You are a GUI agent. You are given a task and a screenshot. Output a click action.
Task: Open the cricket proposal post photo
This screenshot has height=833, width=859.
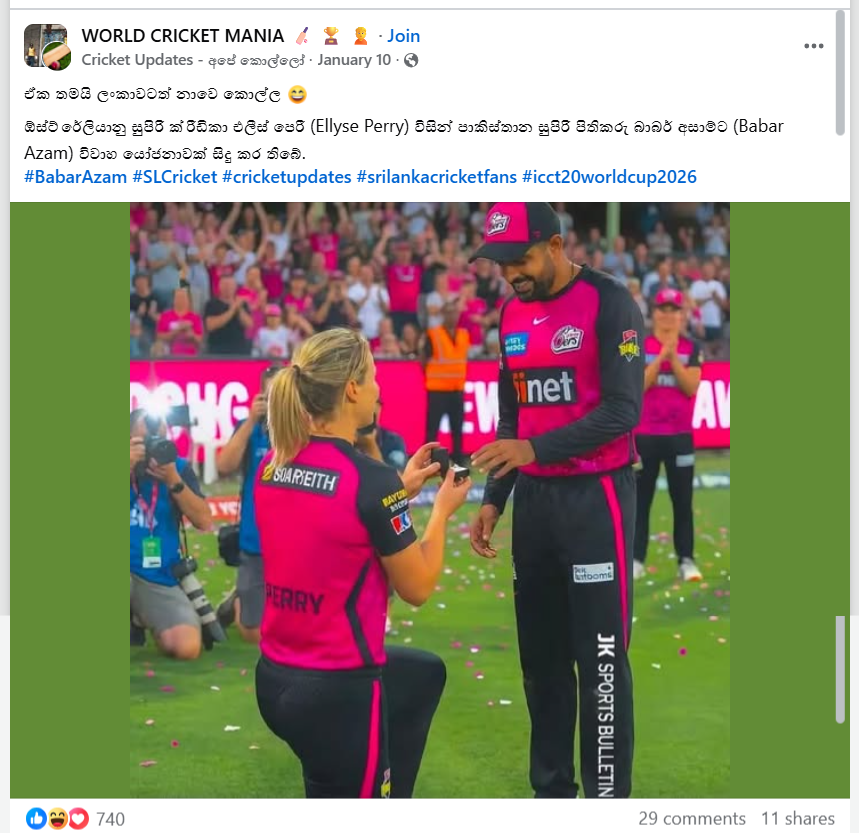pyautogui.click(x=430, y=500)
